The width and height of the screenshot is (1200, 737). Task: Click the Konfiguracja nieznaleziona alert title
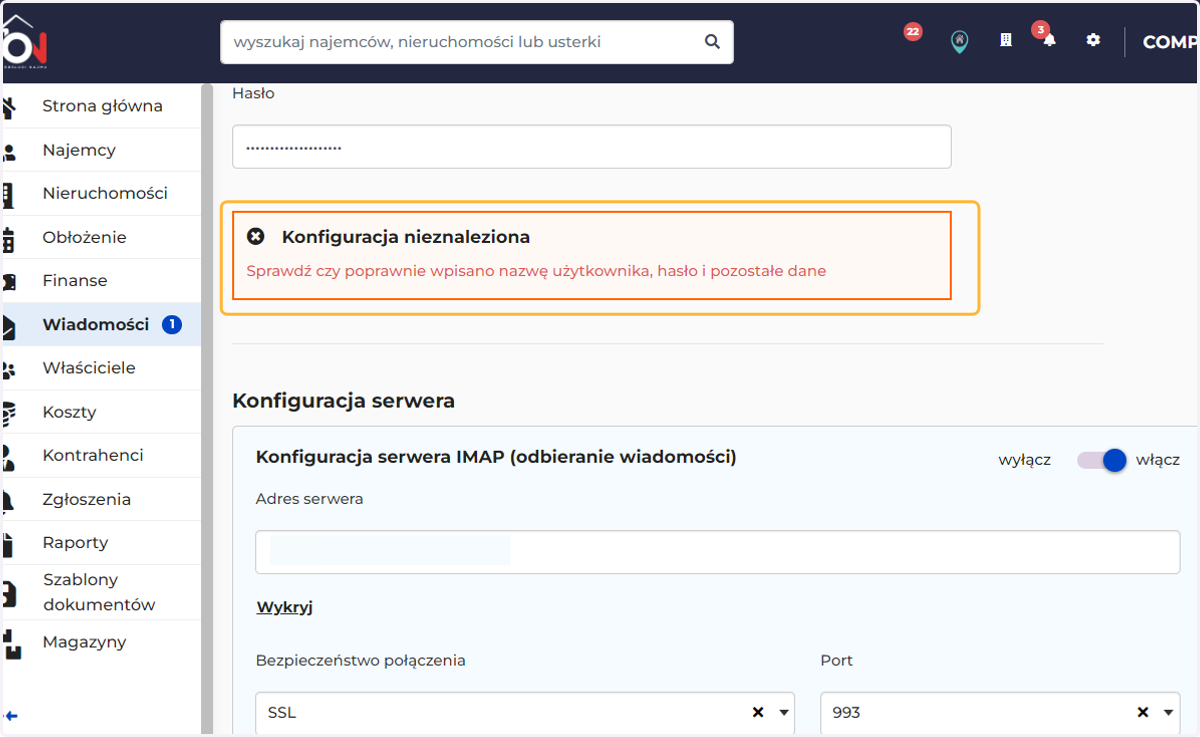(x=406, y=237)
